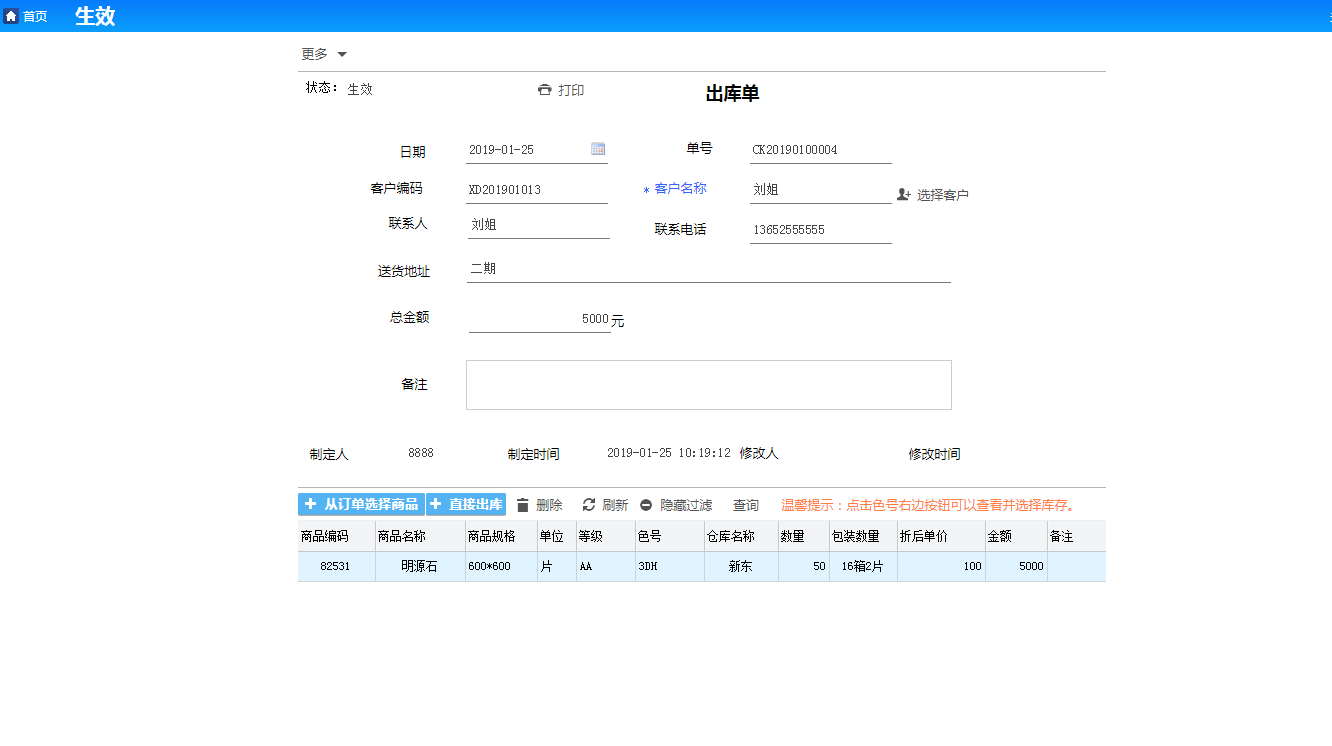The width and height of the screenshot is (1332, 746).
Task: Click the 生效 title in the header bar
Action: (95, 16)
